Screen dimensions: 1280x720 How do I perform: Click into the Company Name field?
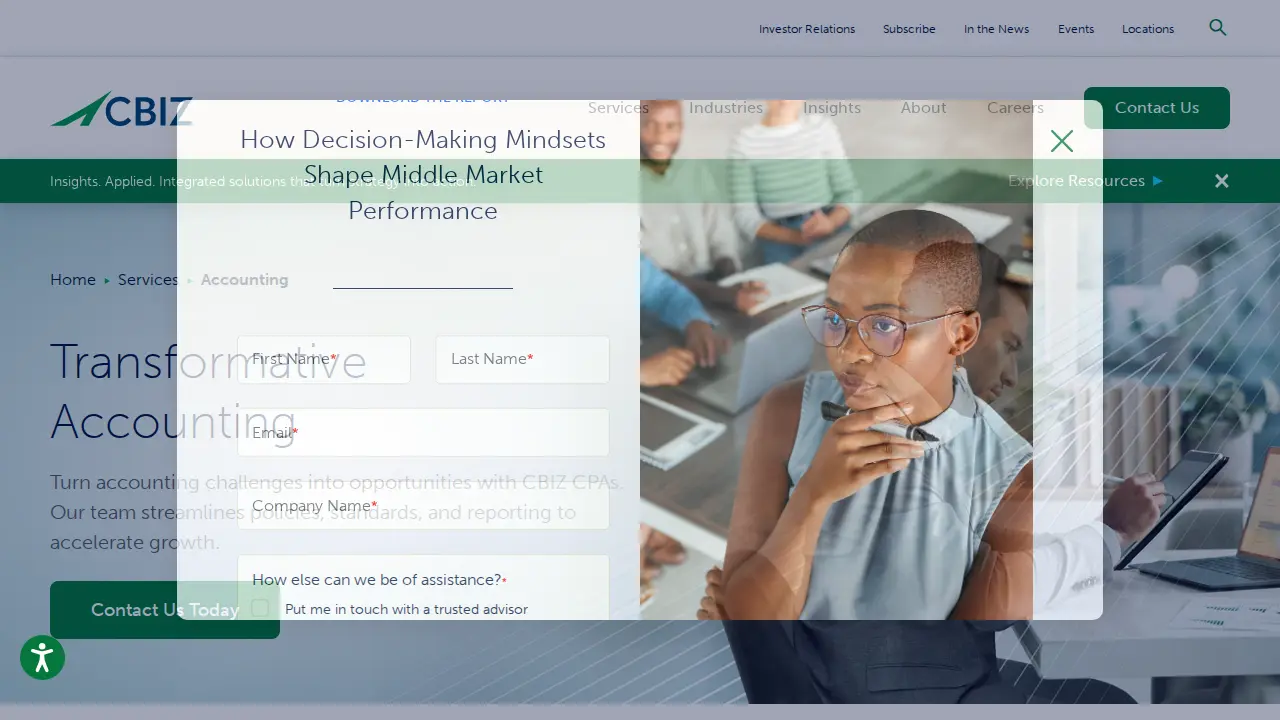[423, 506]
